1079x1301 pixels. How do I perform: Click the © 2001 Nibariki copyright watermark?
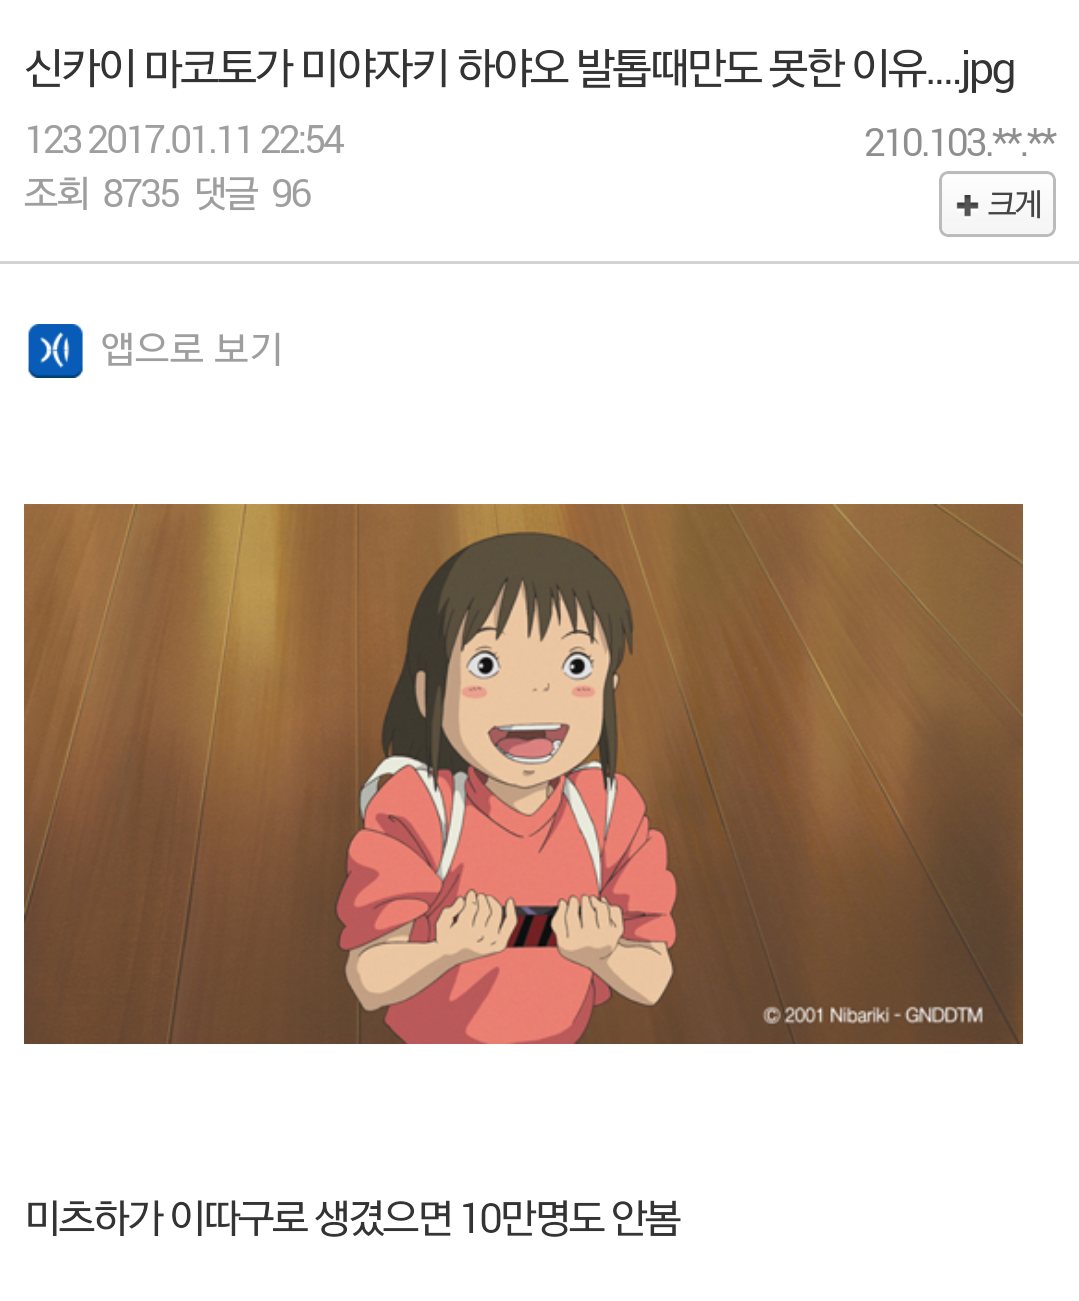873,1015
